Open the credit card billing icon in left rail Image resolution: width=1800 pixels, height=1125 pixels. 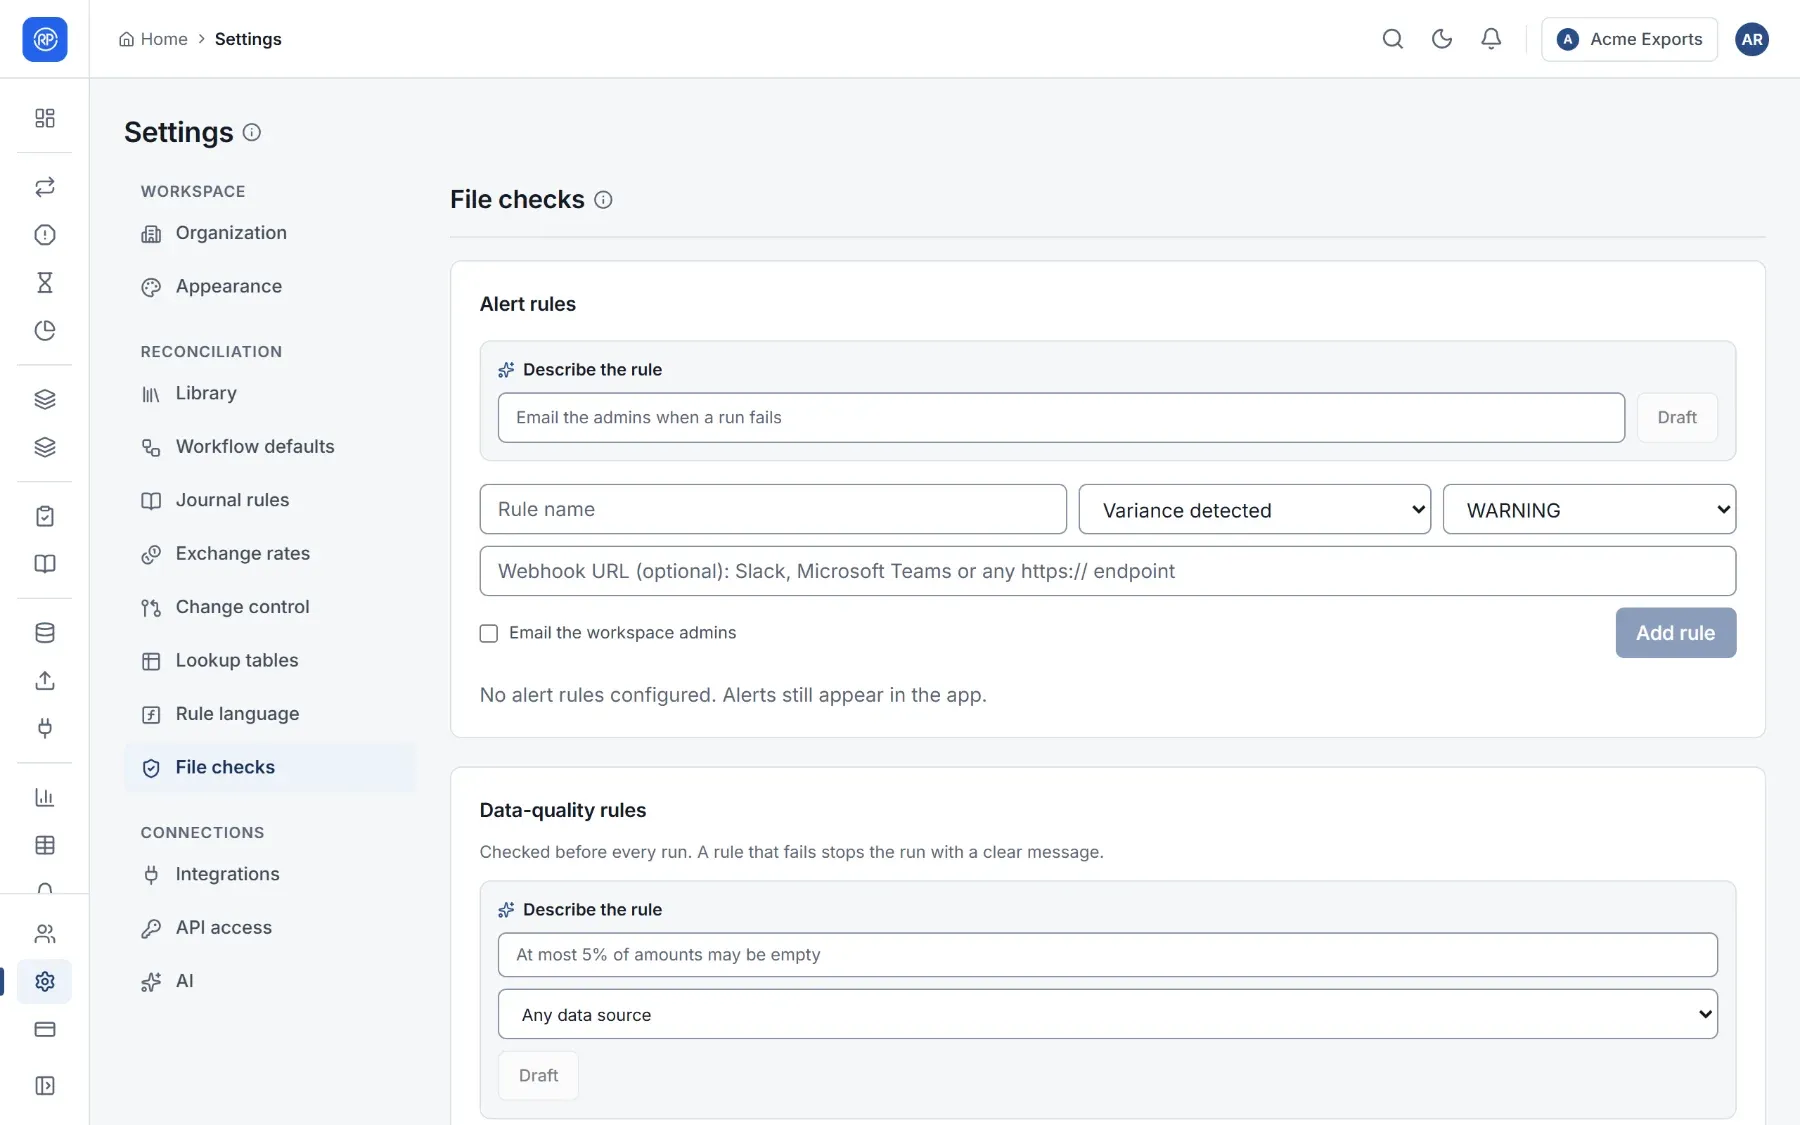pyautogui.click(x=45, y=1029)
